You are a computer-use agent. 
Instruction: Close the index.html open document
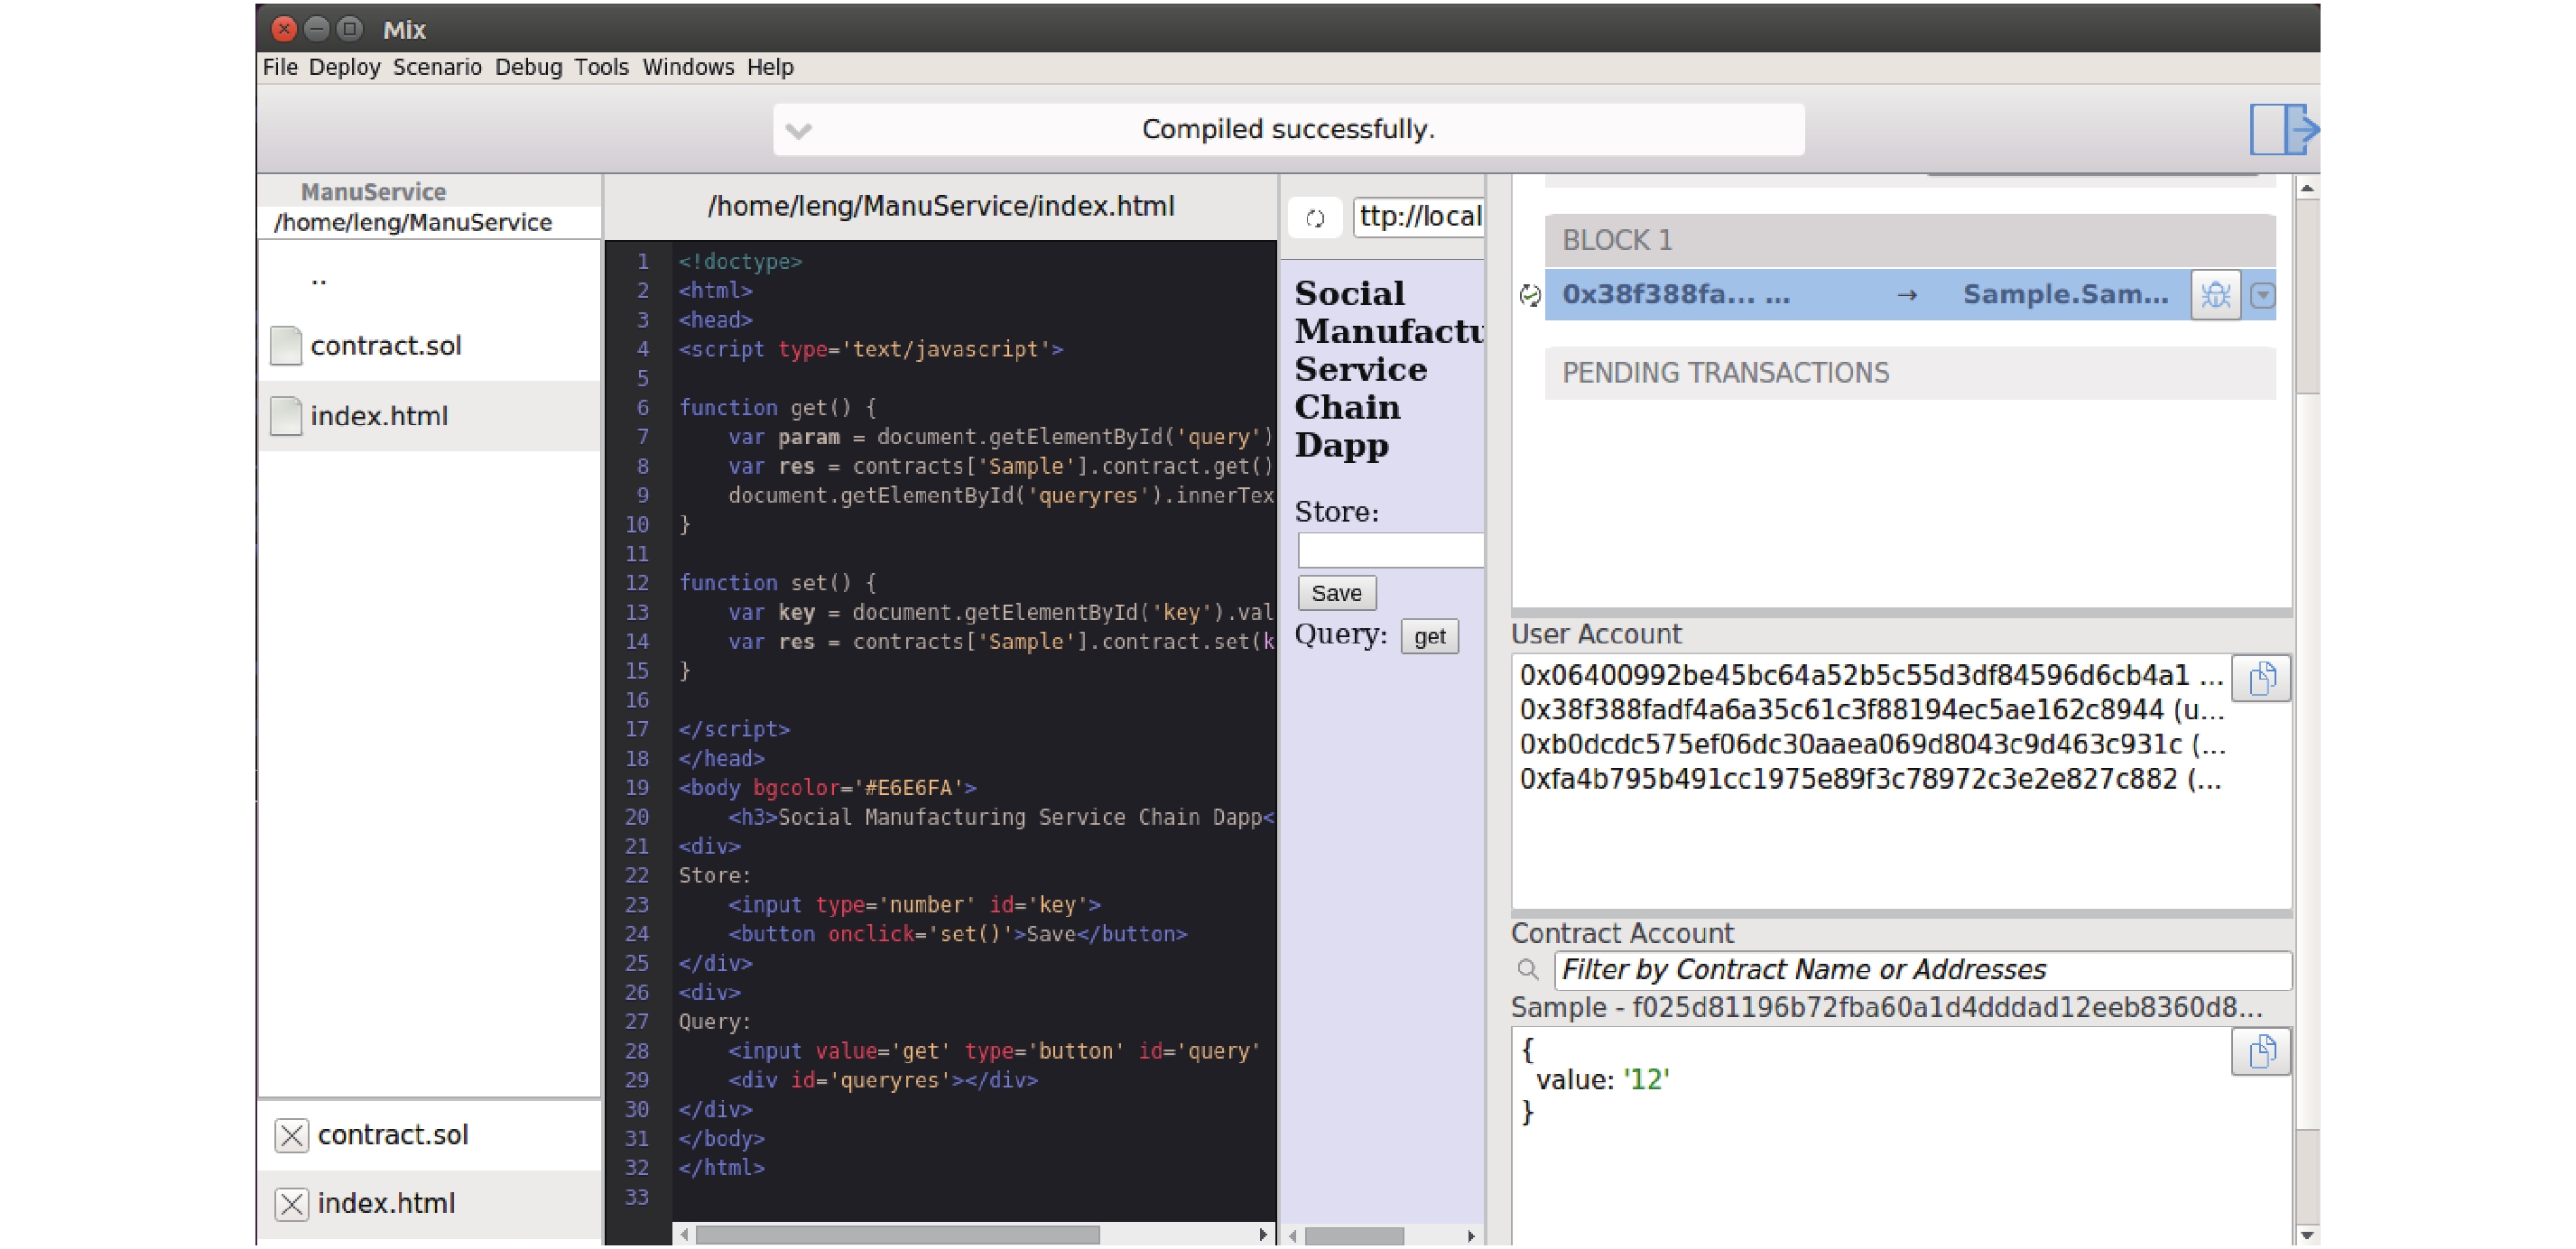(x=291, y=1204)
